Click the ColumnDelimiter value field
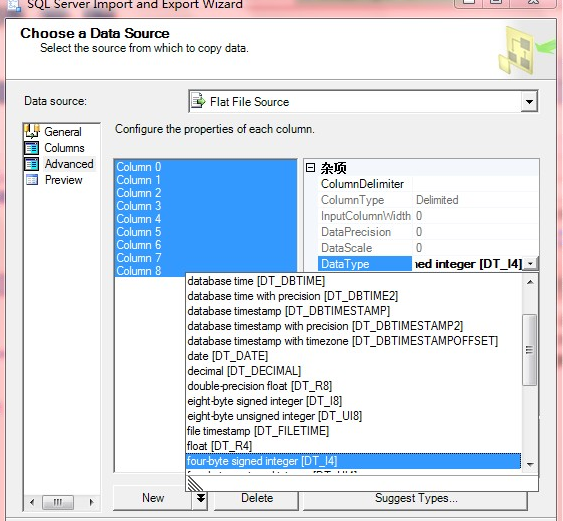This screenshot has height=521, width=563. coord(475,184)
